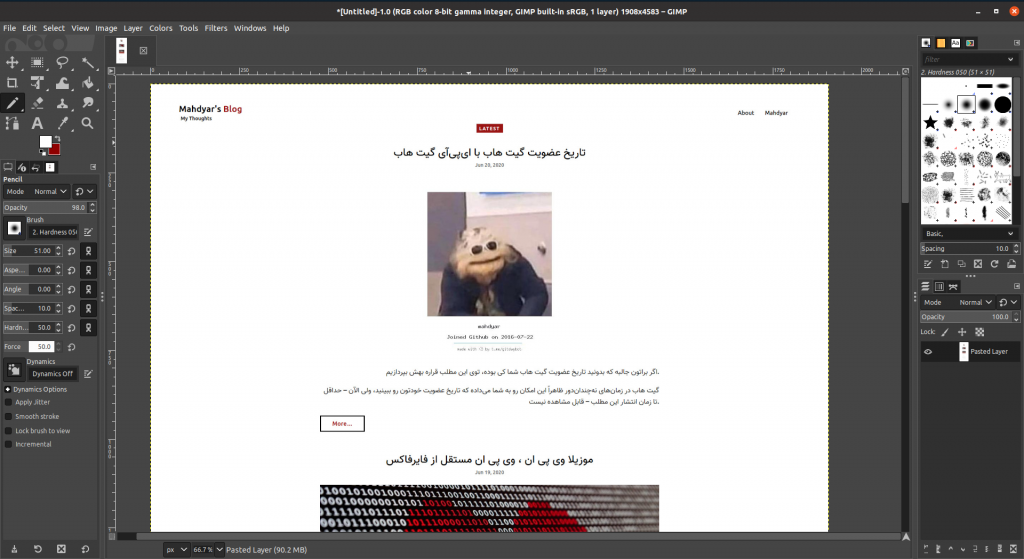This screenshot has width=1024, height=559.
Task: Toggle the Hardness link button
Action: pos(89,328)
